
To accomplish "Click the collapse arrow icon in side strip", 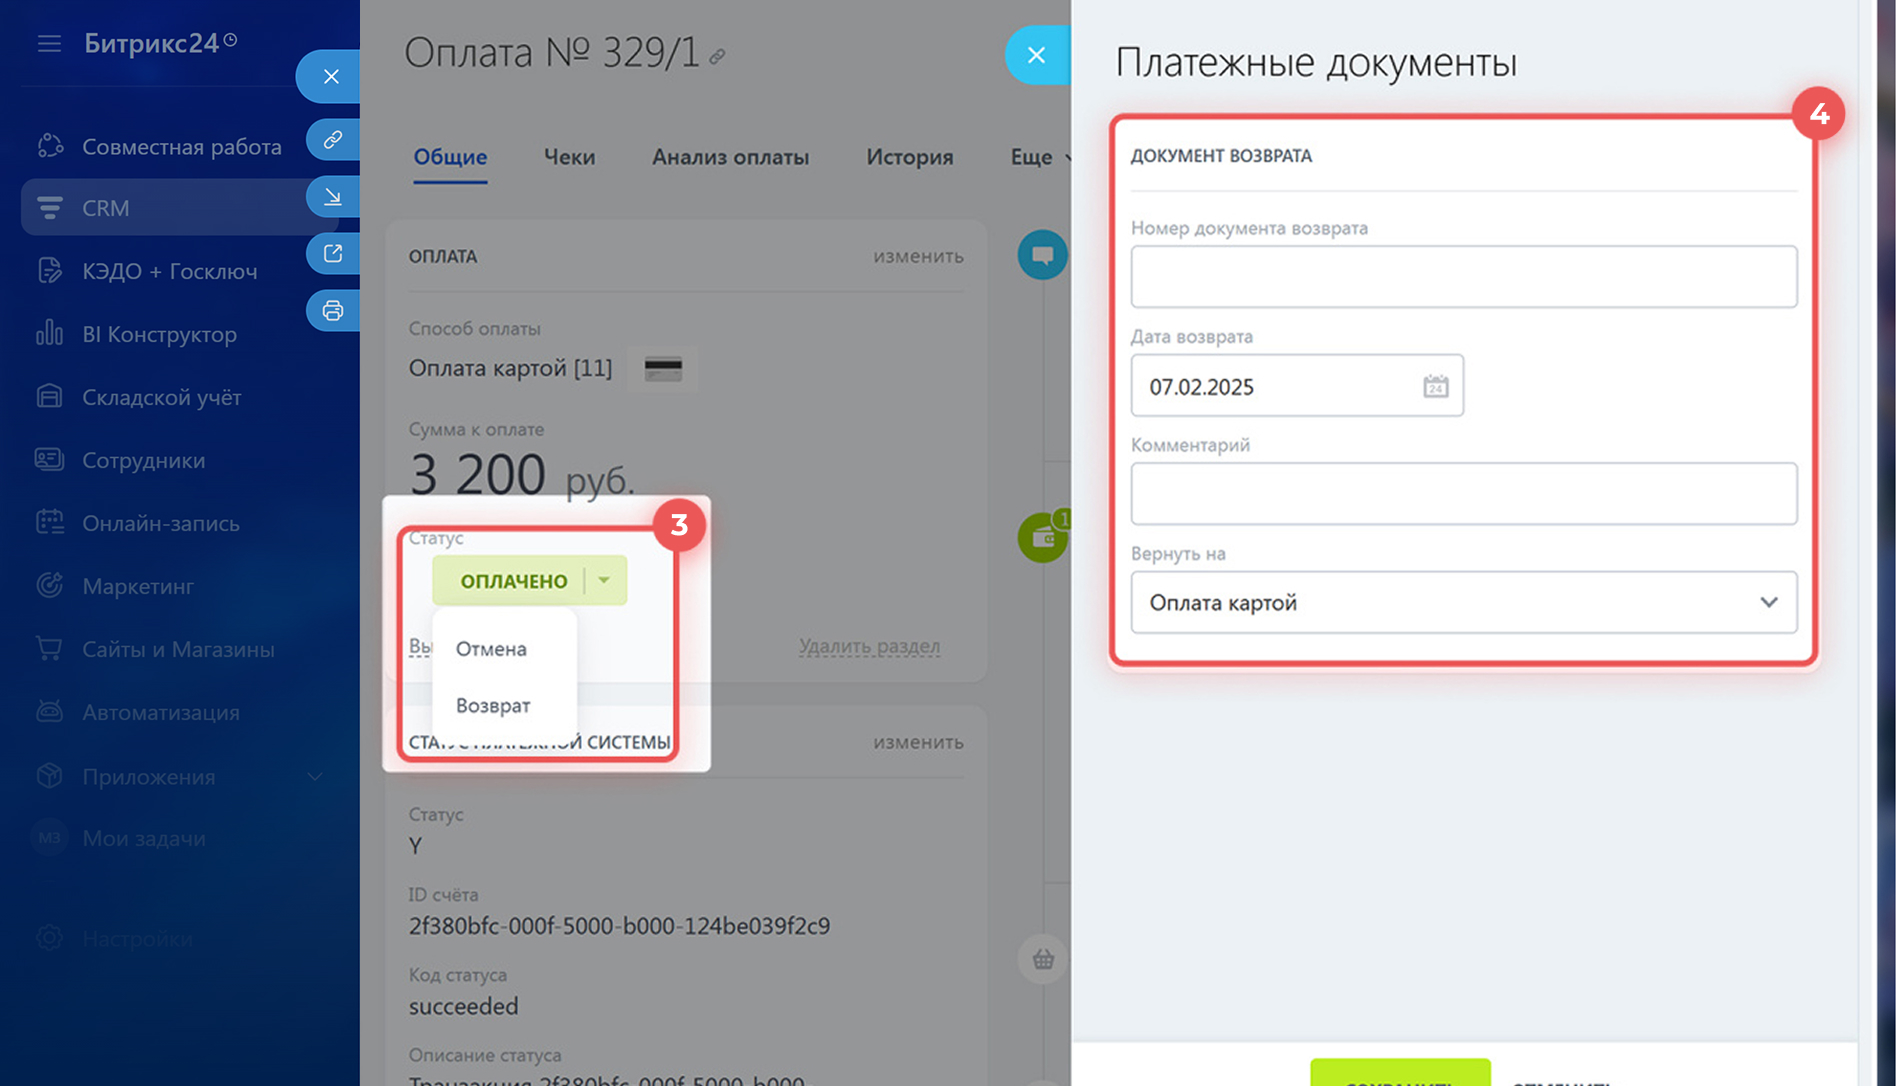I will (332, 196).
